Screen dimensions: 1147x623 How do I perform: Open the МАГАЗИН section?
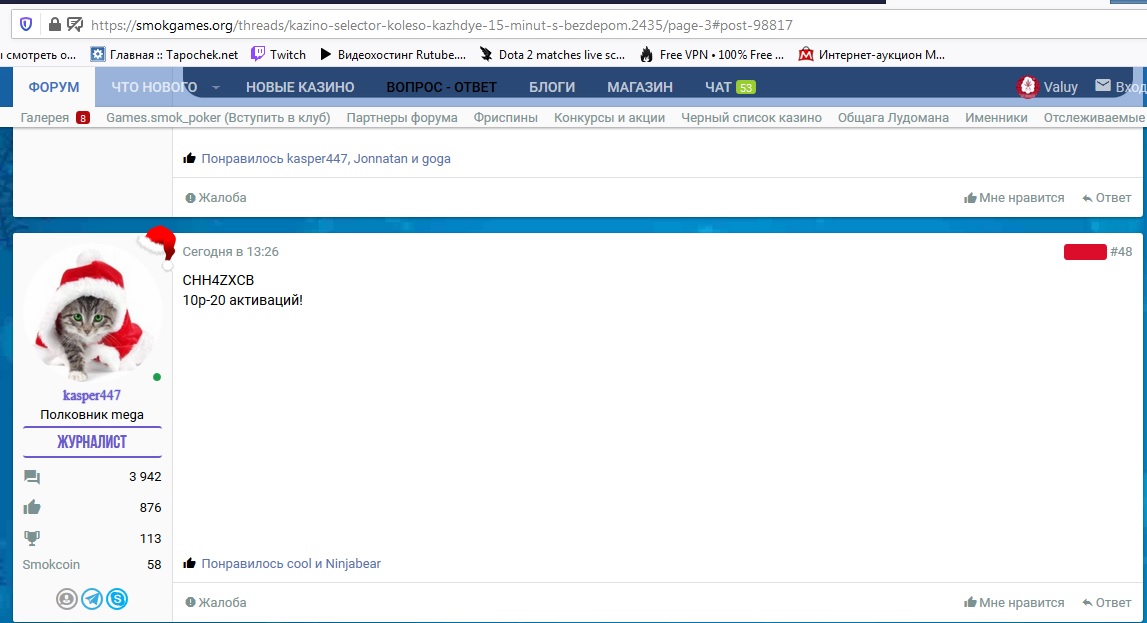tap(640, 87)
